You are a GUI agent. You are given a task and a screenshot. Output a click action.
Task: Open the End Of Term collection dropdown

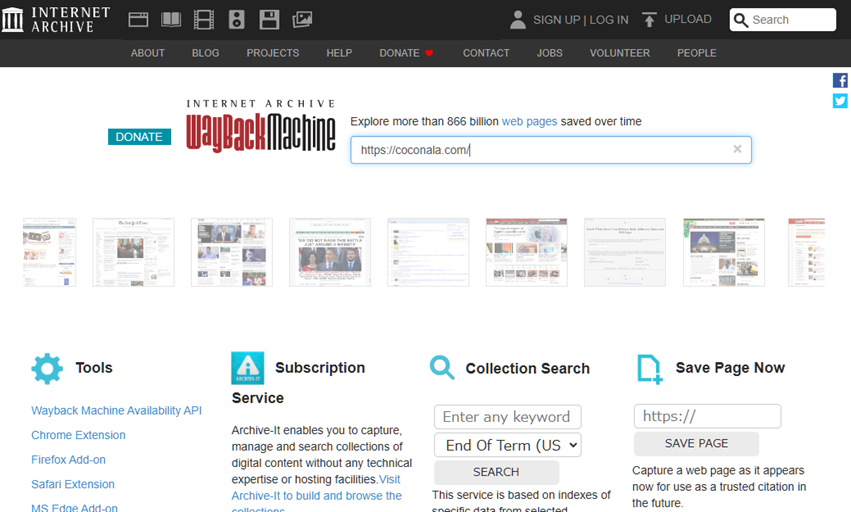[507, 445]
